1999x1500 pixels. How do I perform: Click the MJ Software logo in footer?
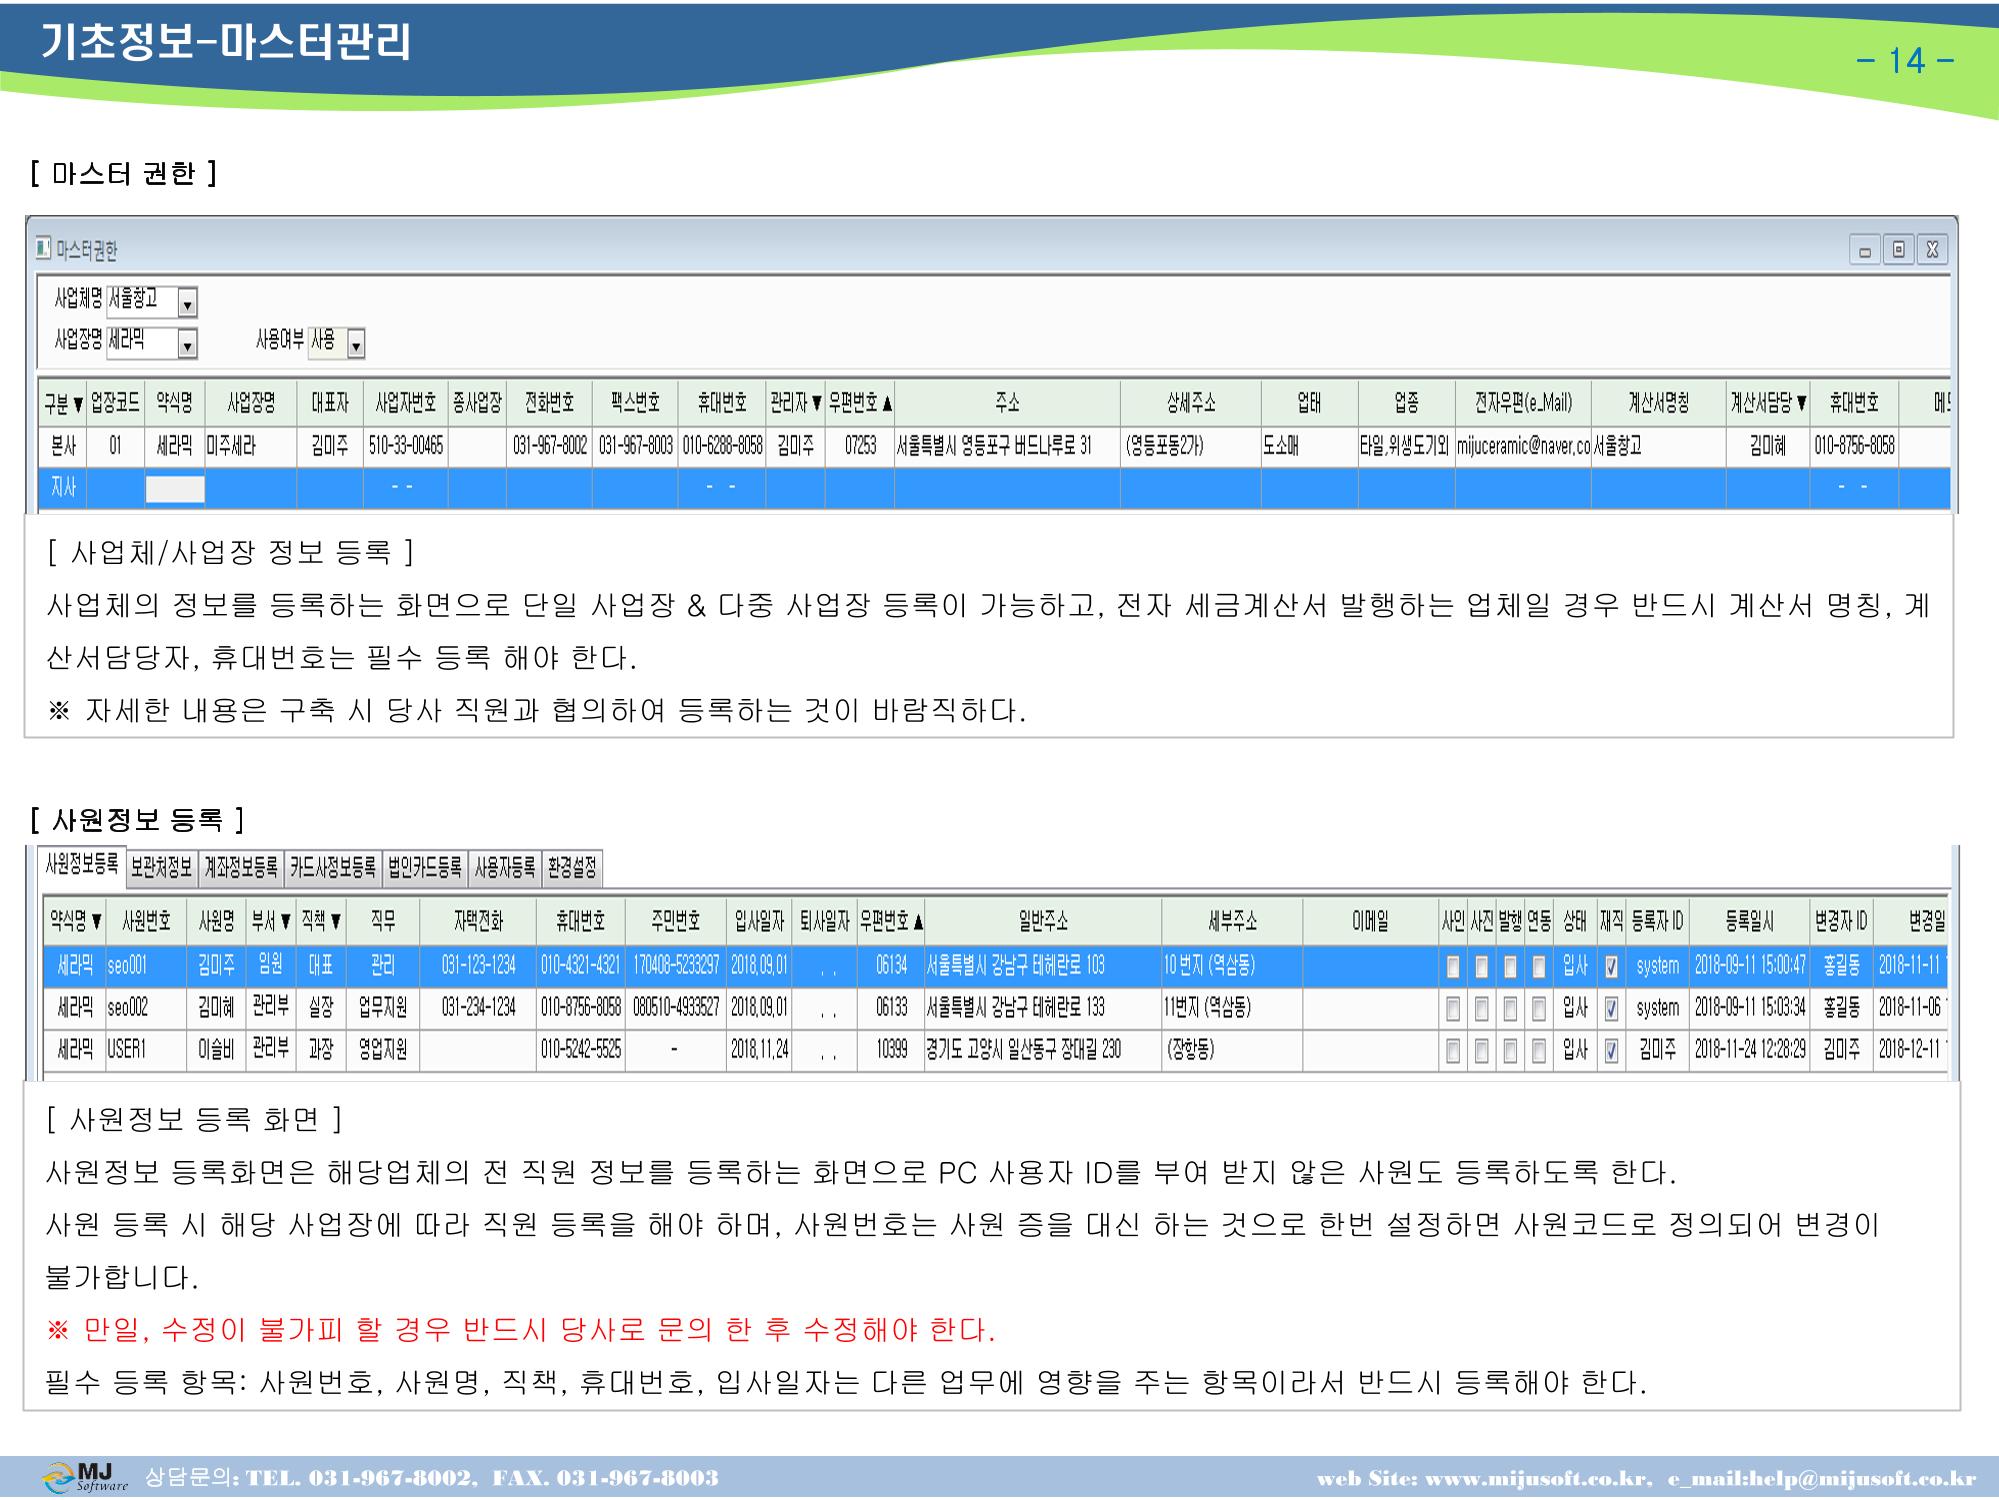(x=85, y=1477)
